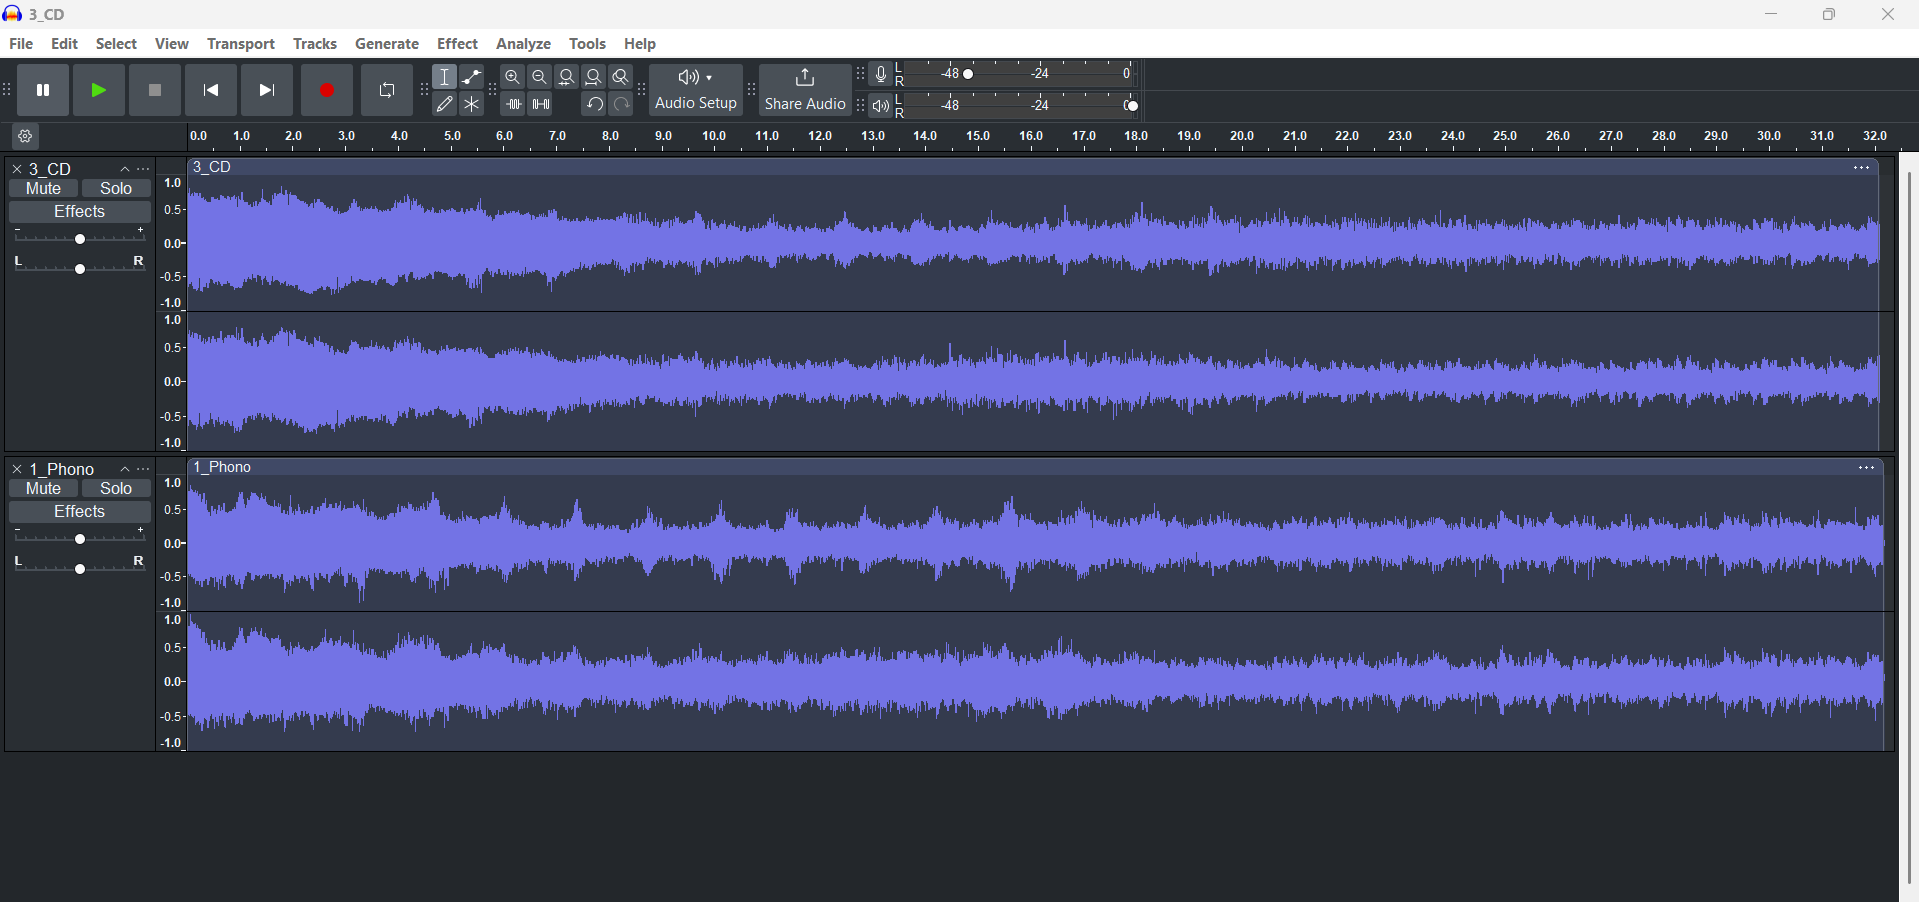Adjust the recording level slider
Viewport: 1919px width, 902px height.
[x=968, y=74]
